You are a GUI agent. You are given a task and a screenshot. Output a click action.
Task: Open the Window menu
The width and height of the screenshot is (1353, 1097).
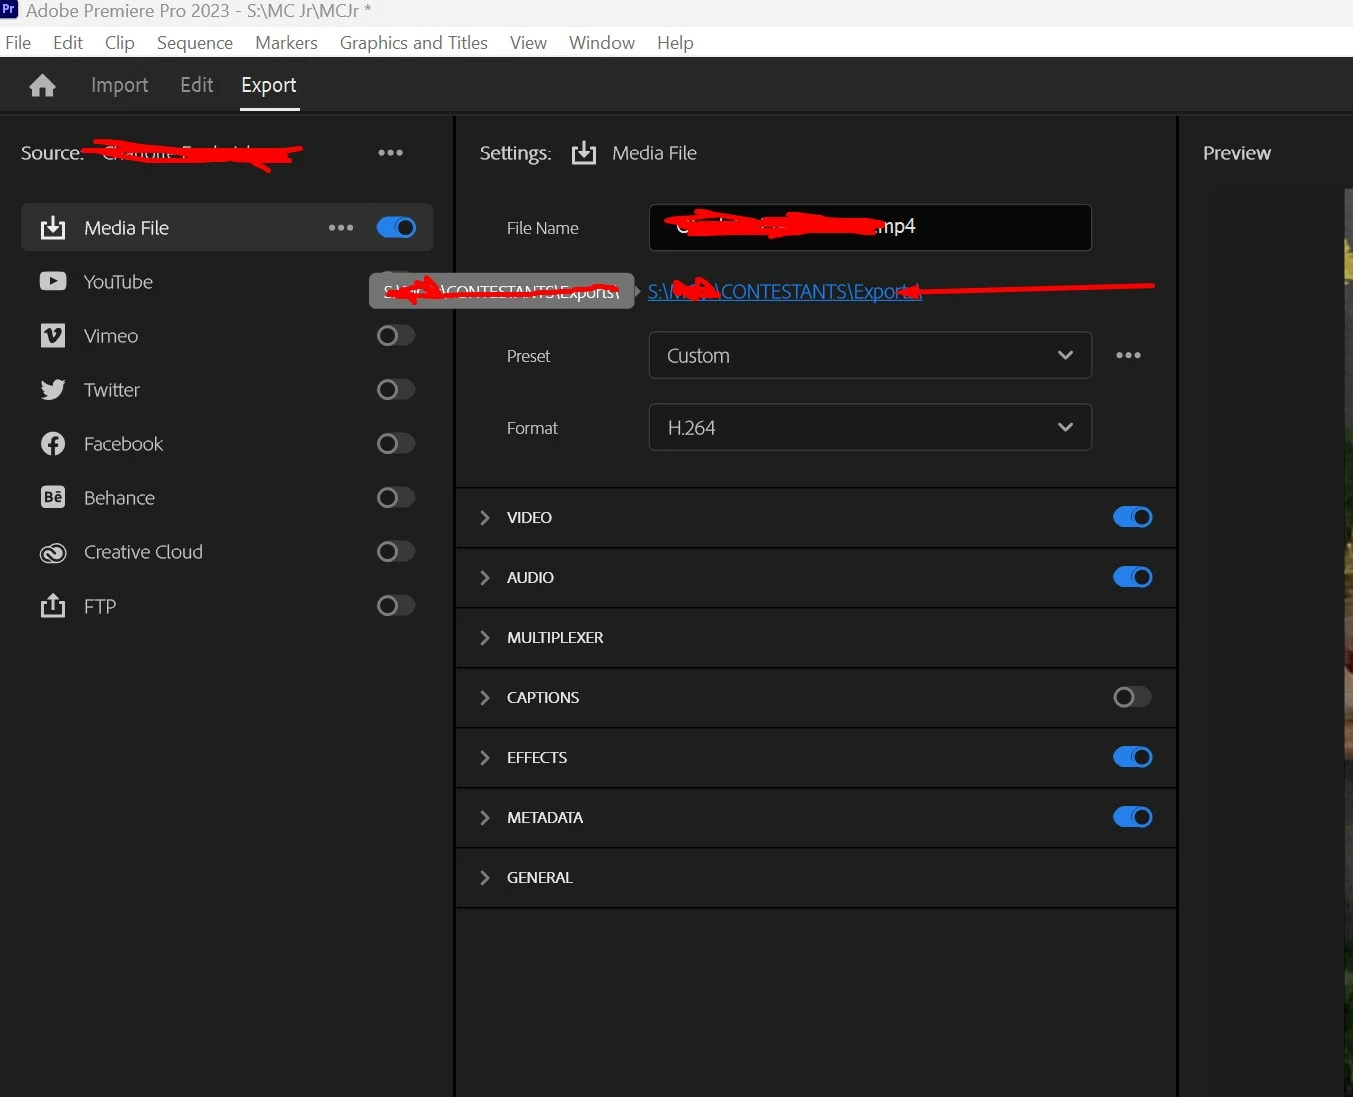(x=602, y=43)
